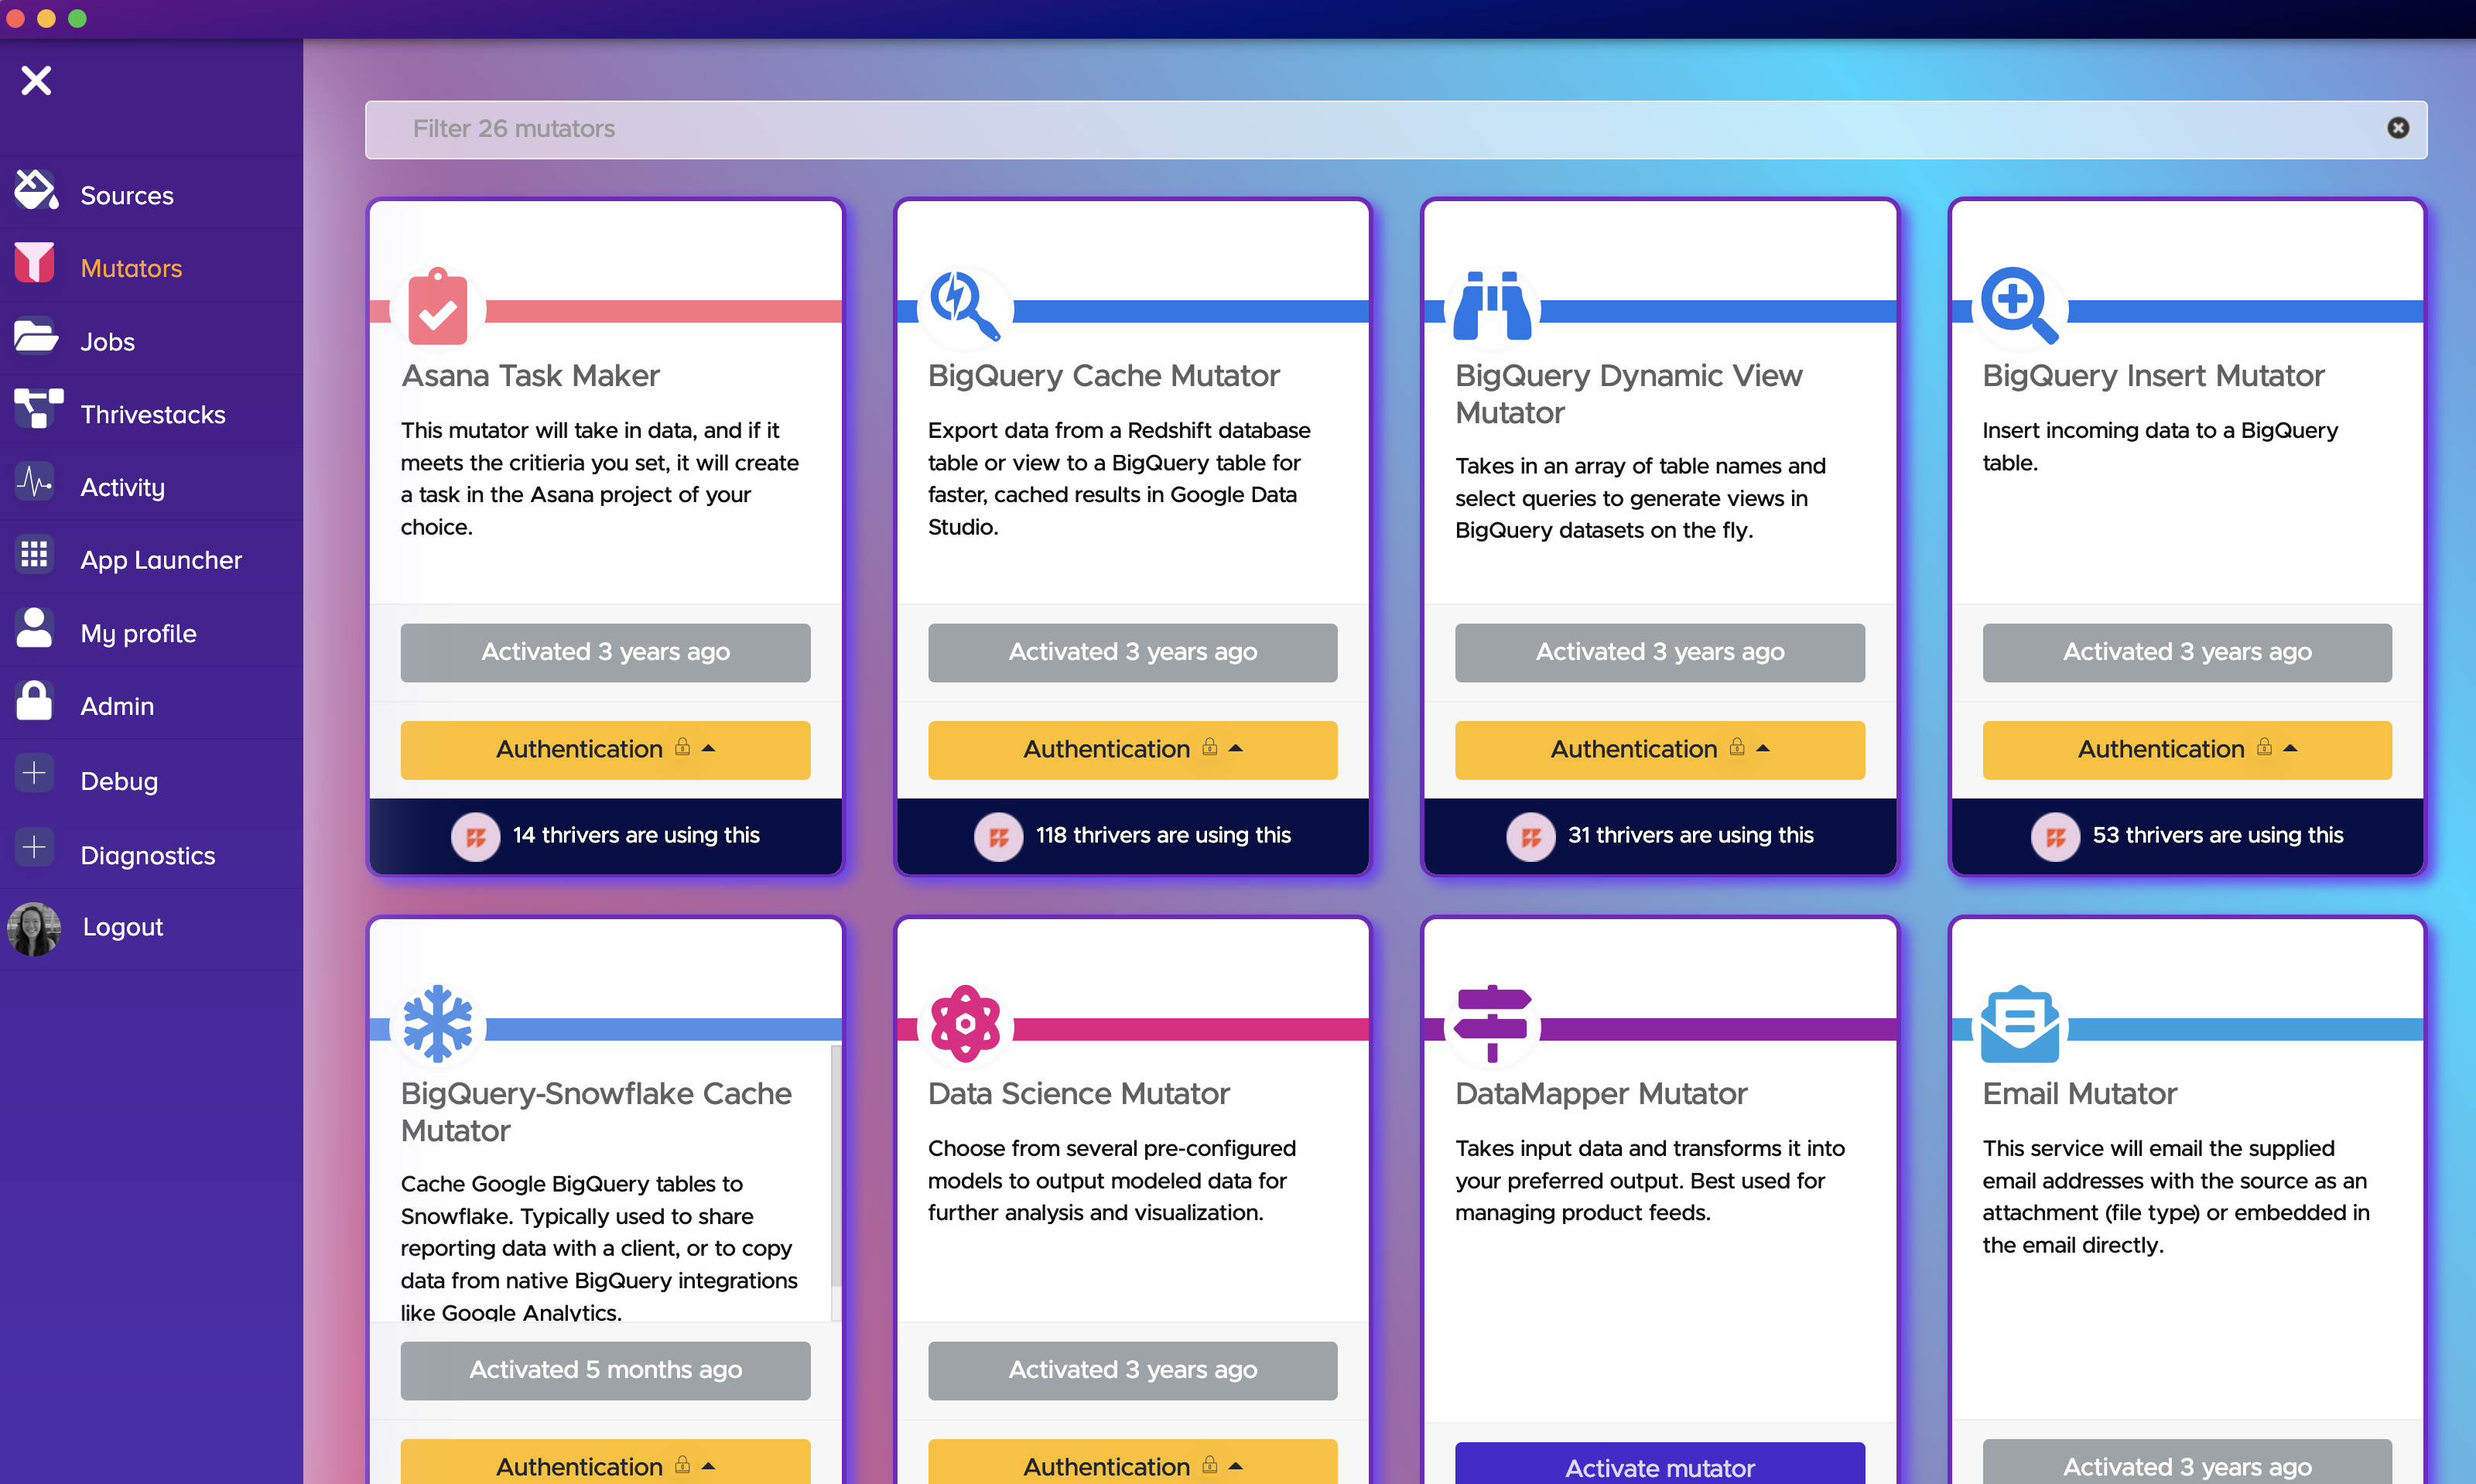Close the sidebar with the X icon
The width and height of the screenshot is (2476, 1484).
(x=36, y=80)
